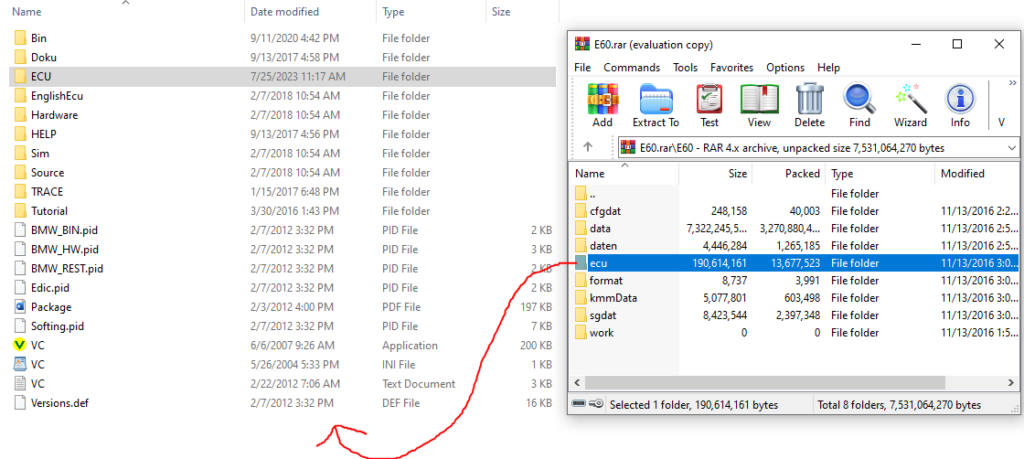This screenshot has width=1024, height=459.
Task: Show archive Info
Action: [960, 105]
